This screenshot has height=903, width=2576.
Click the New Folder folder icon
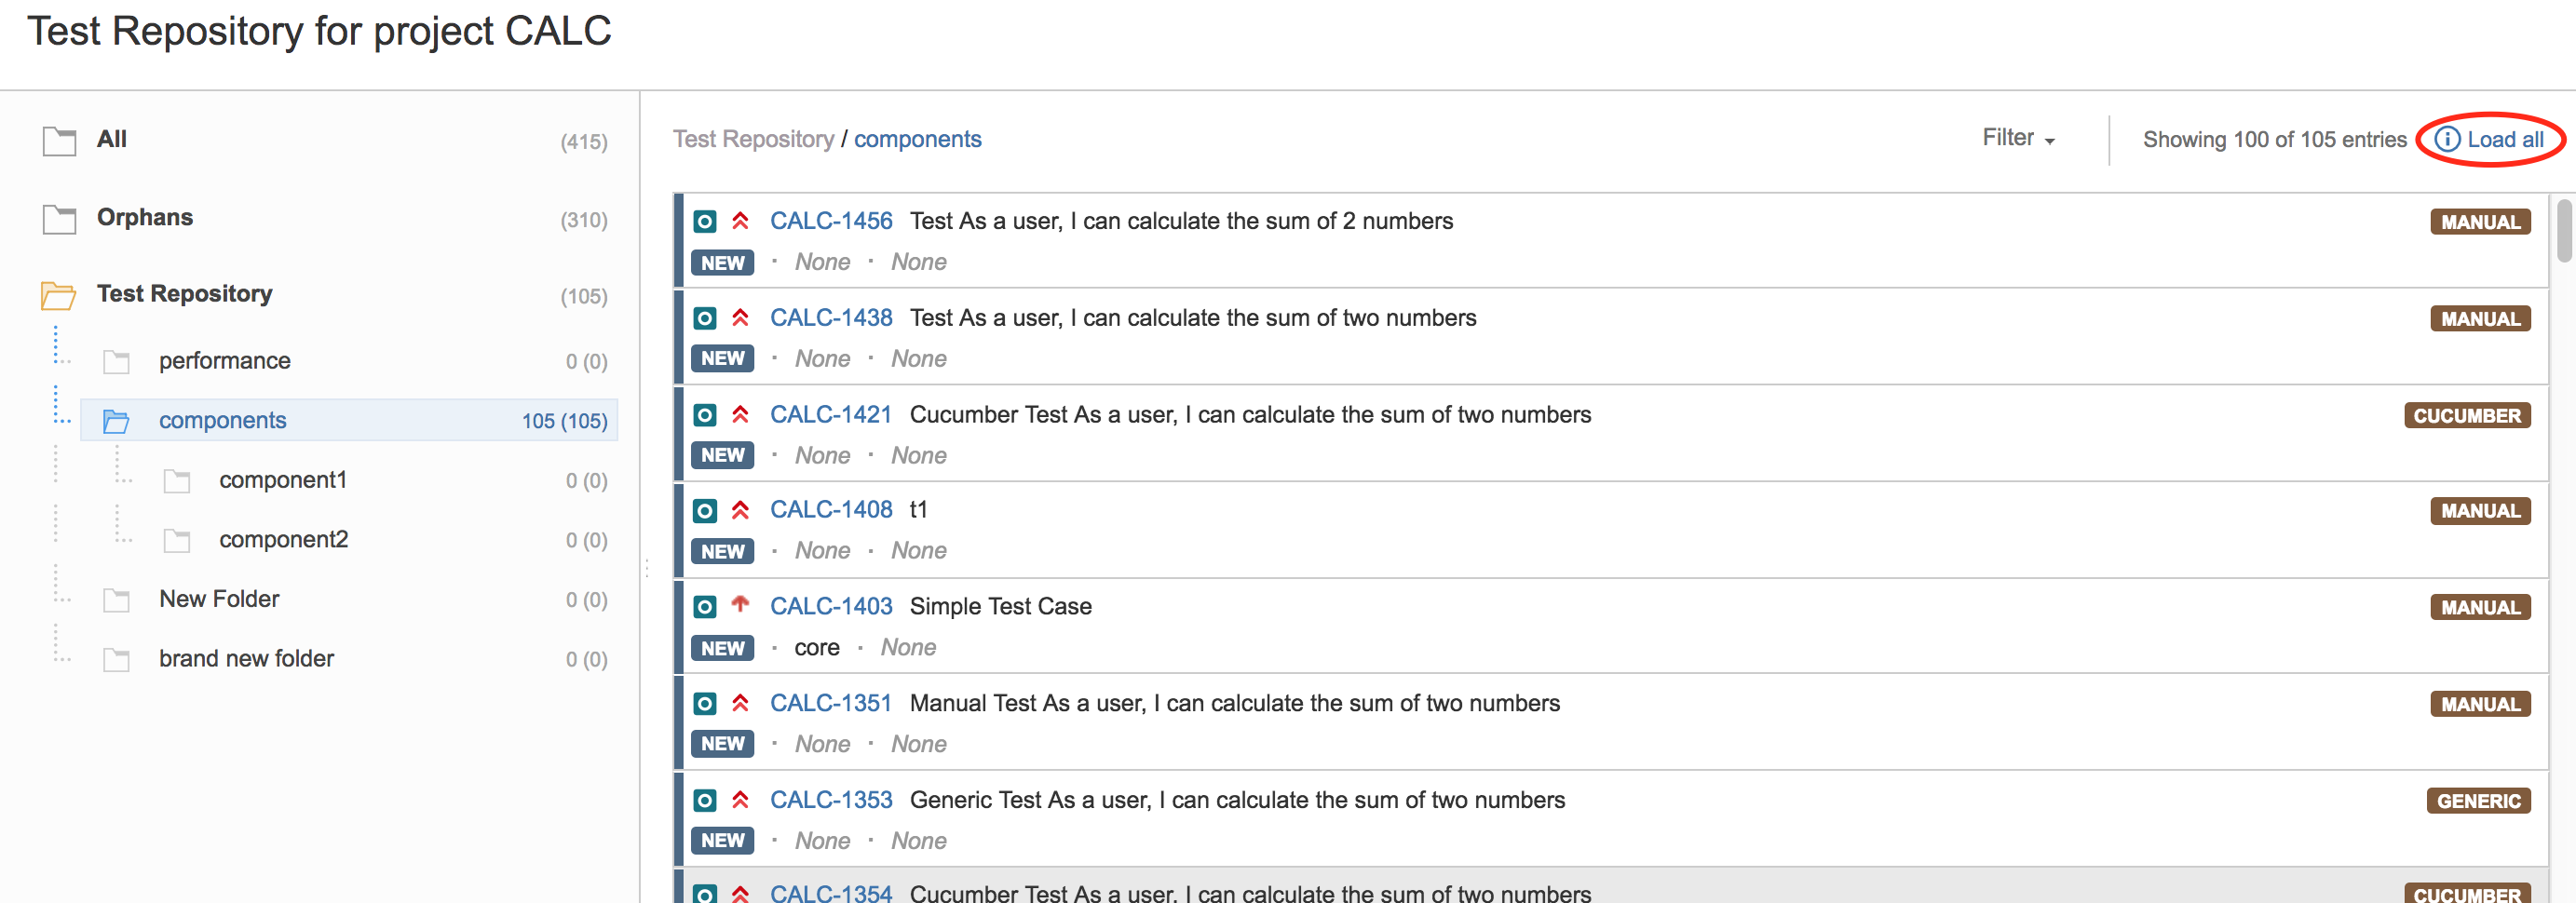[x=117, y=600]
